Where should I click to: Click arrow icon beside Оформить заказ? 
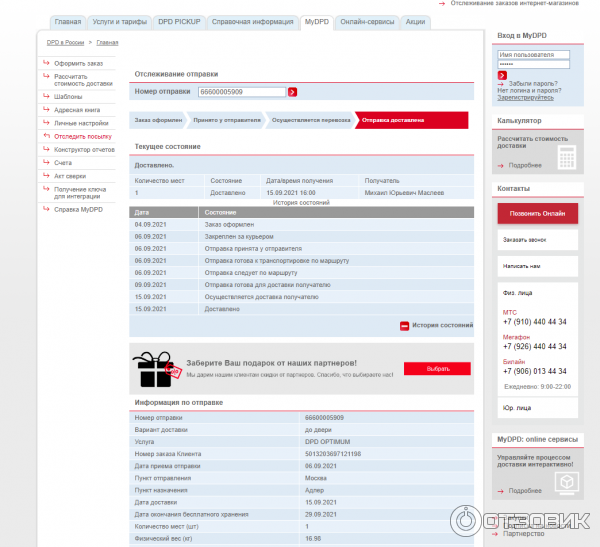46,63
